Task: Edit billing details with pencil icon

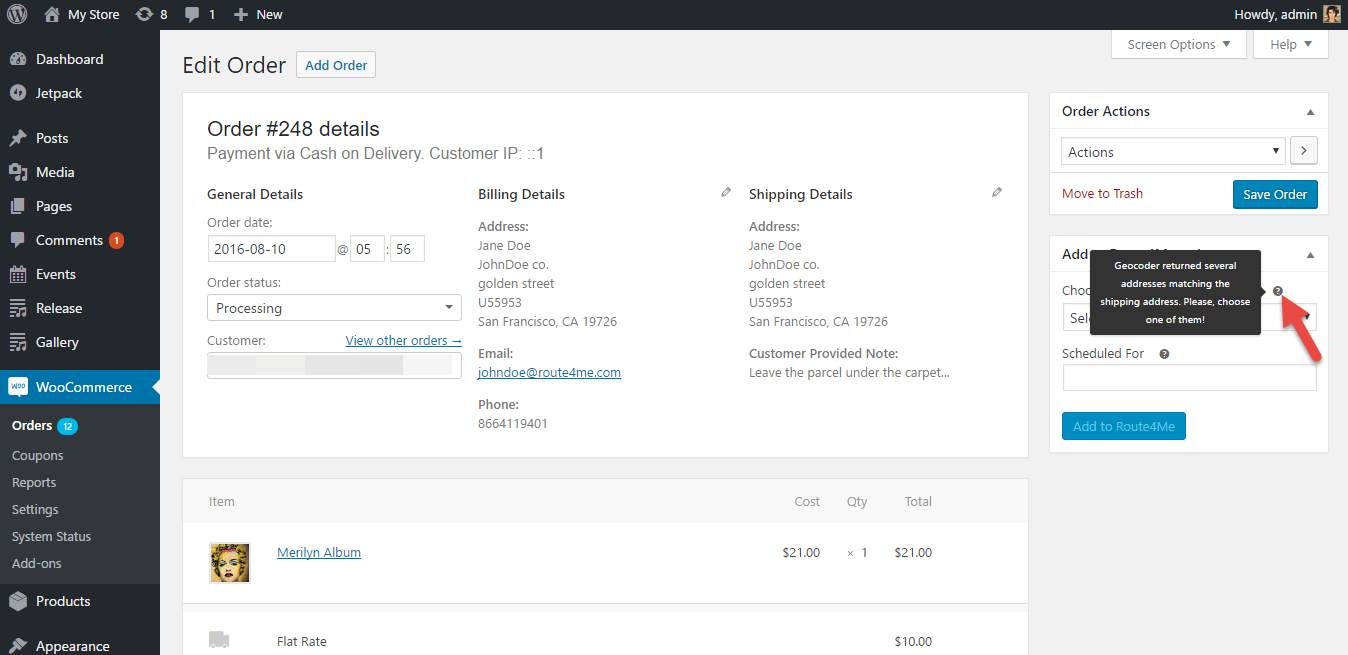Action: click(726, 193)
